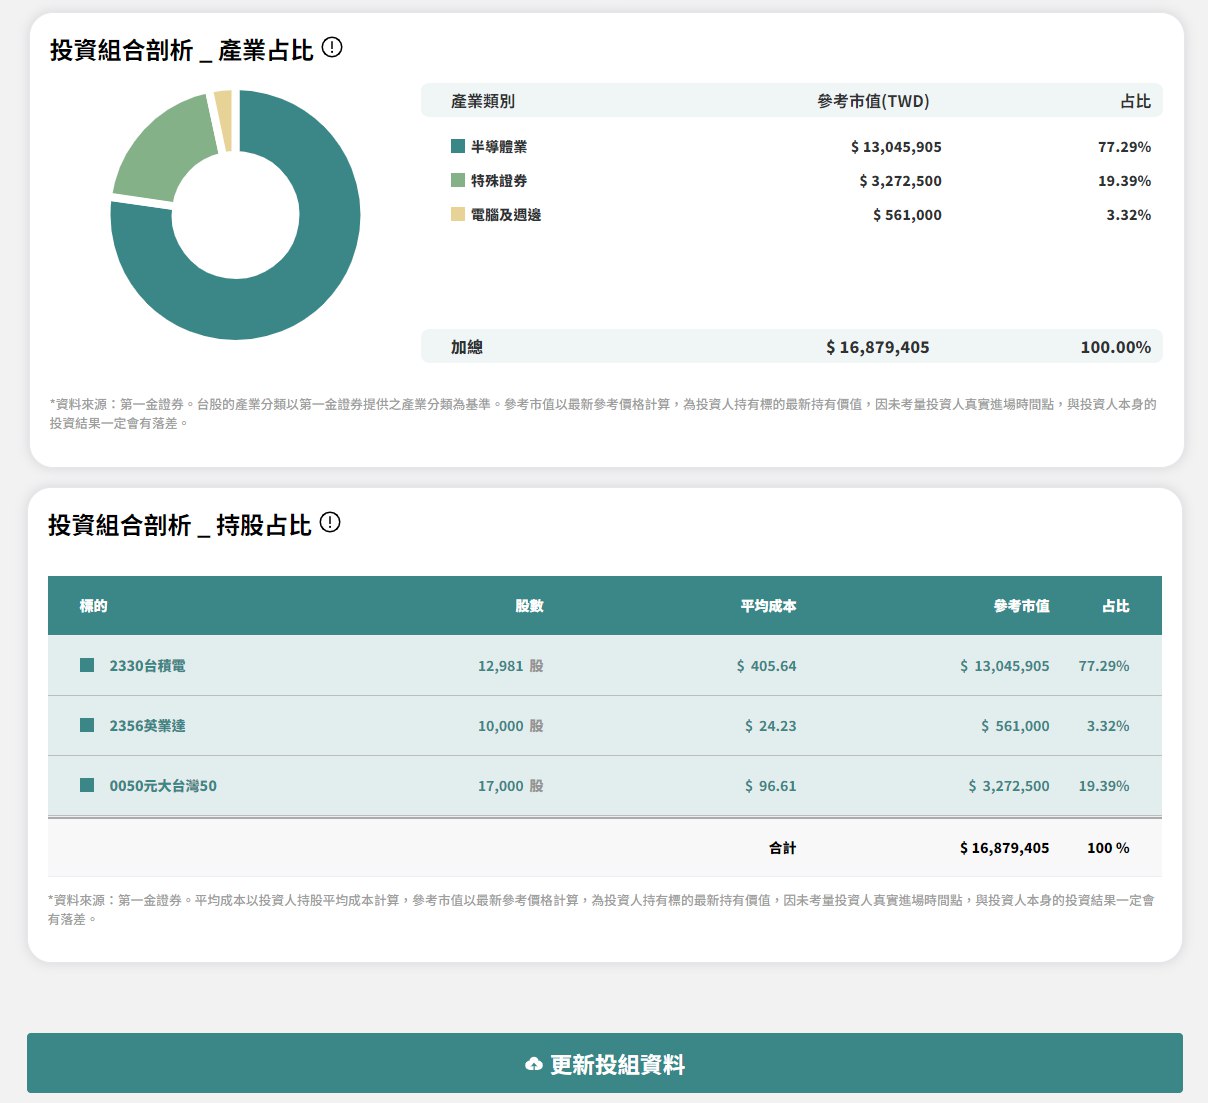
Task: Click info icon beside 產業占比 title
Action: [x=332, y=47]
